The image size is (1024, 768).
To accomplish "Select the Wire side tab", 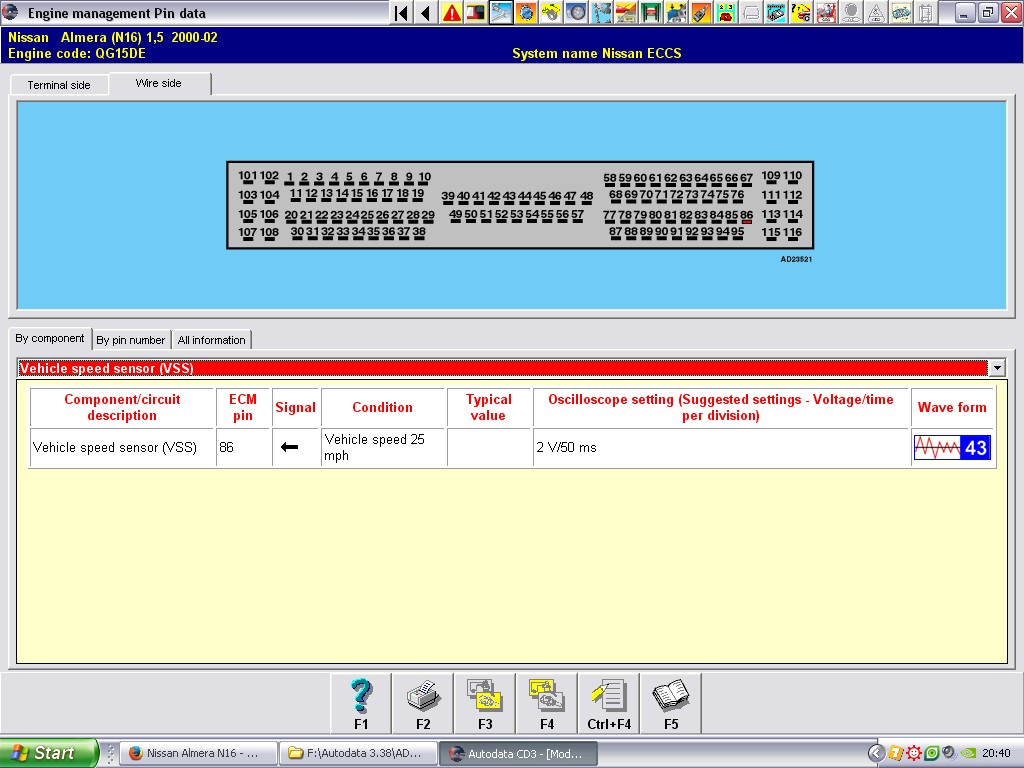I will pyautogui.click(x=159, y=83).
